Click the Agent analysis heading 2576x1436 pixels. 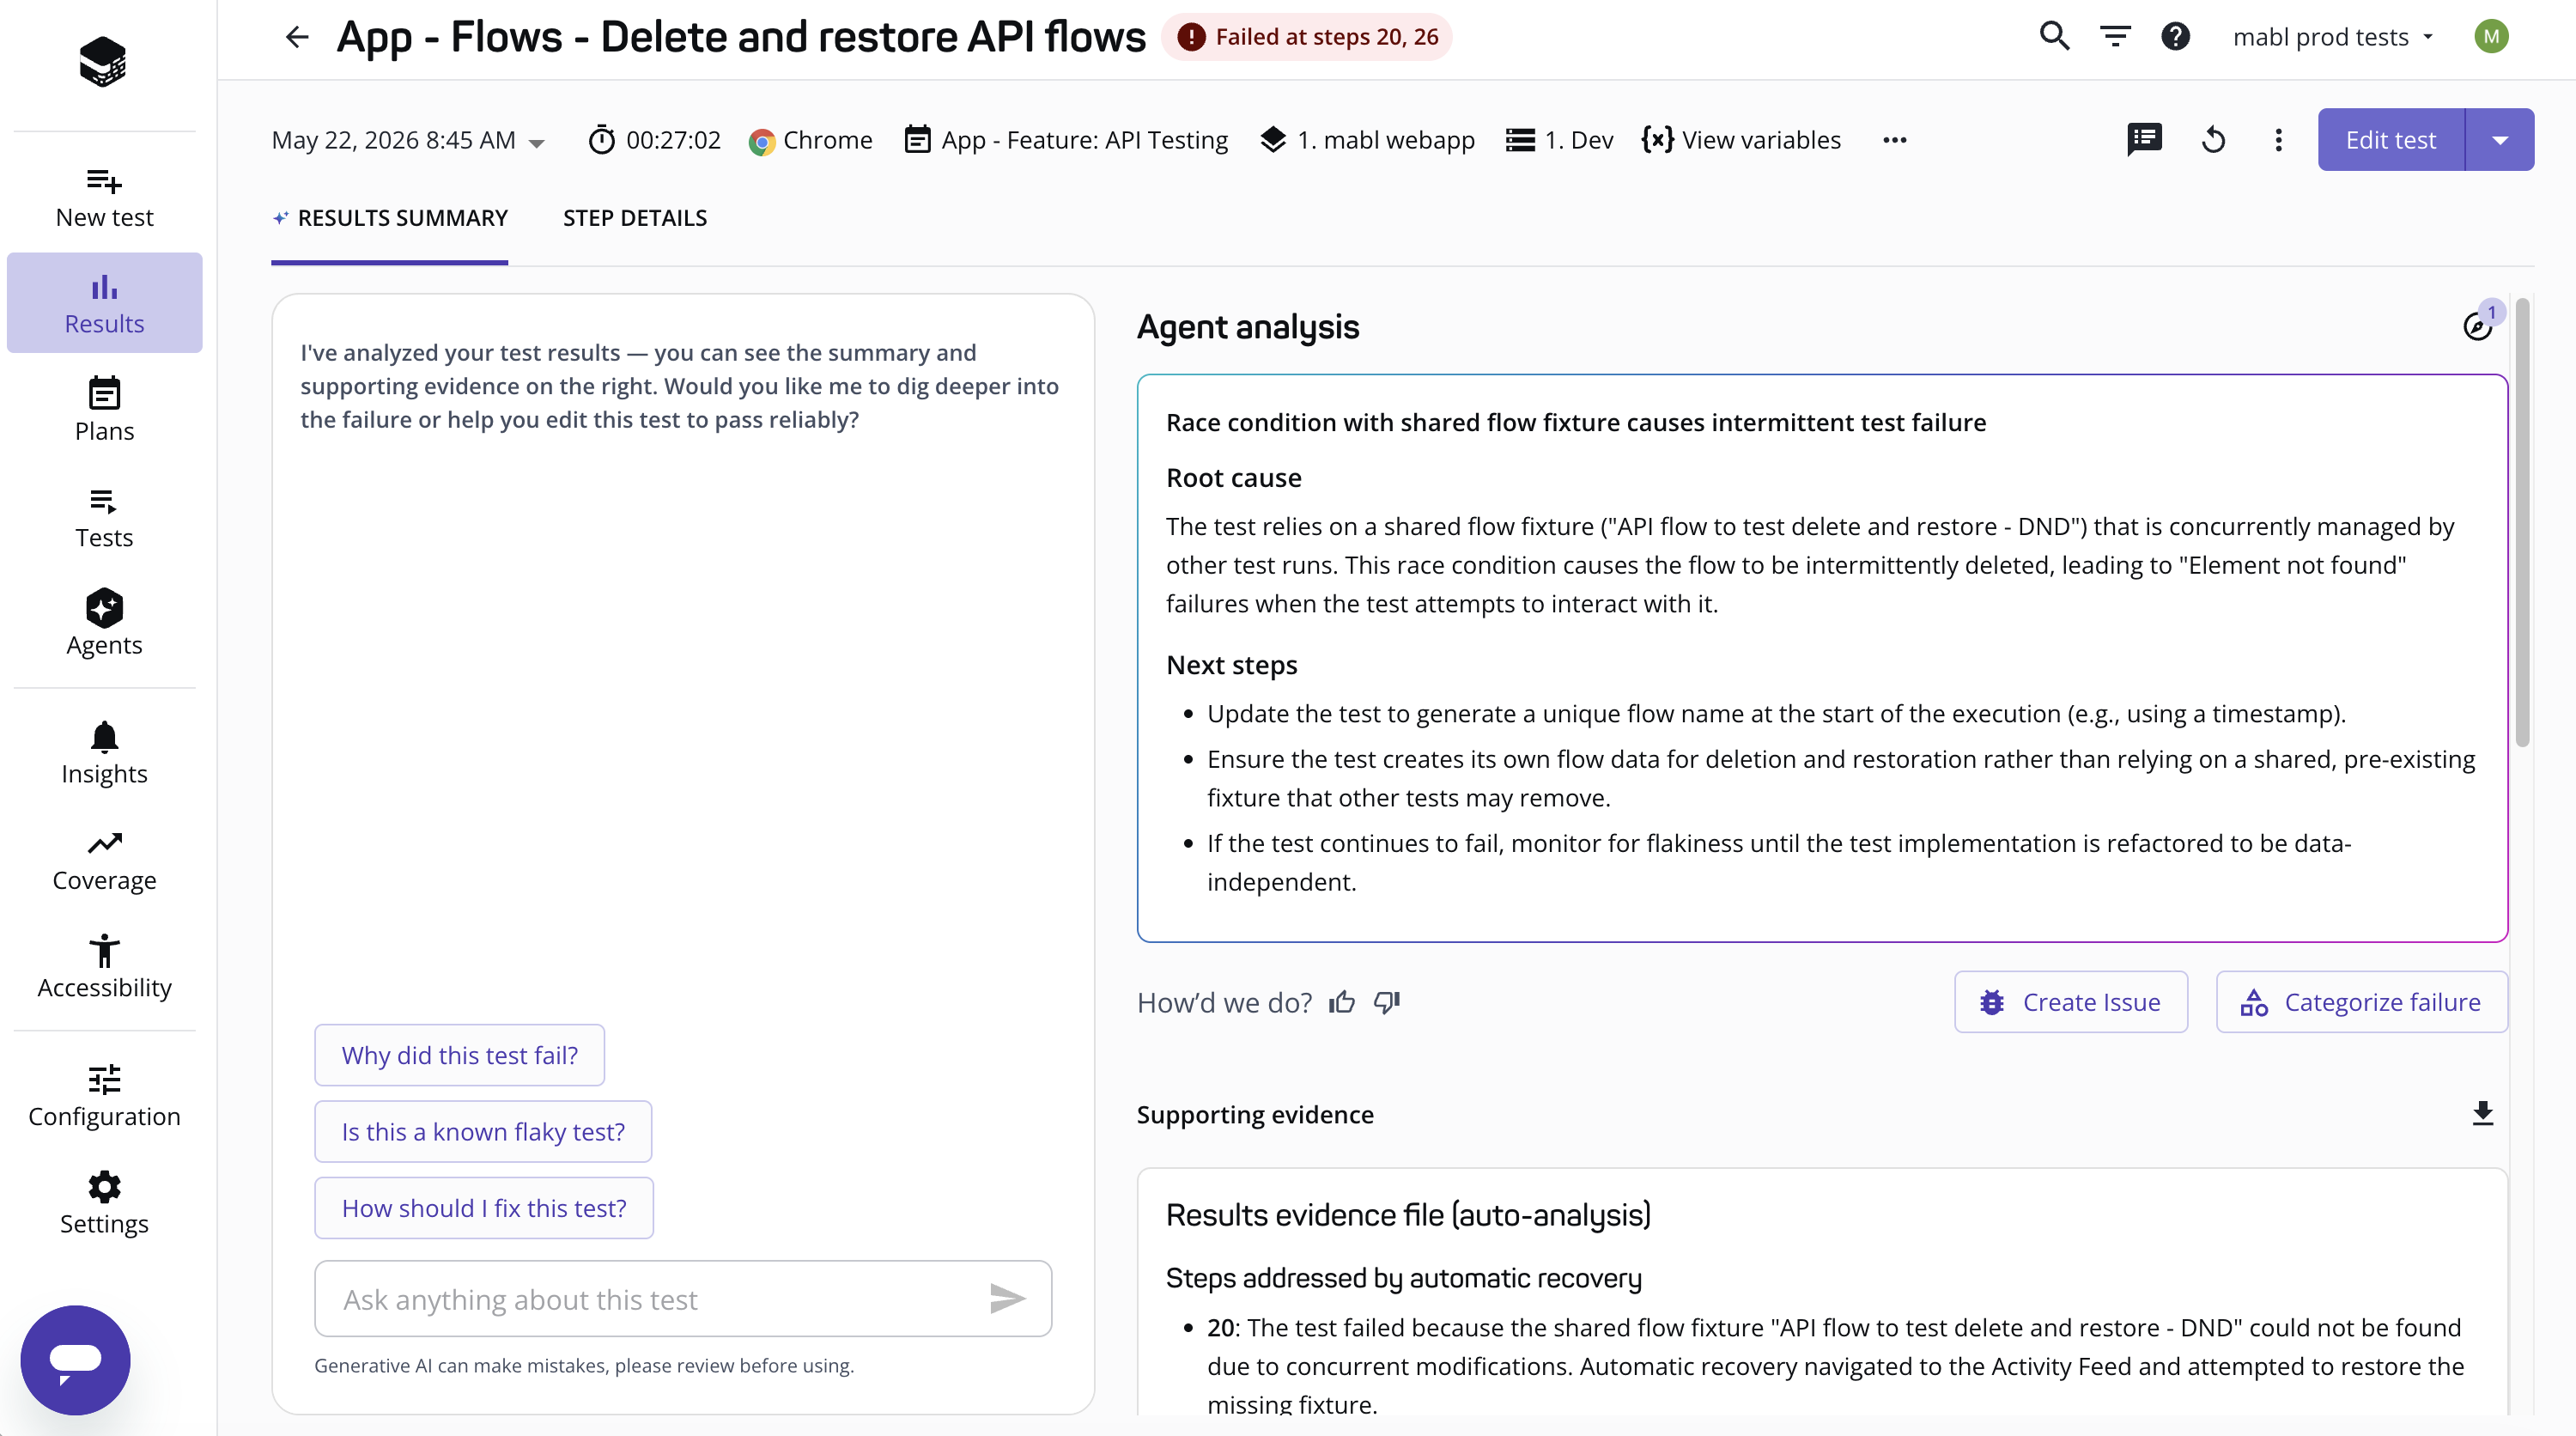click(1248, 327)
